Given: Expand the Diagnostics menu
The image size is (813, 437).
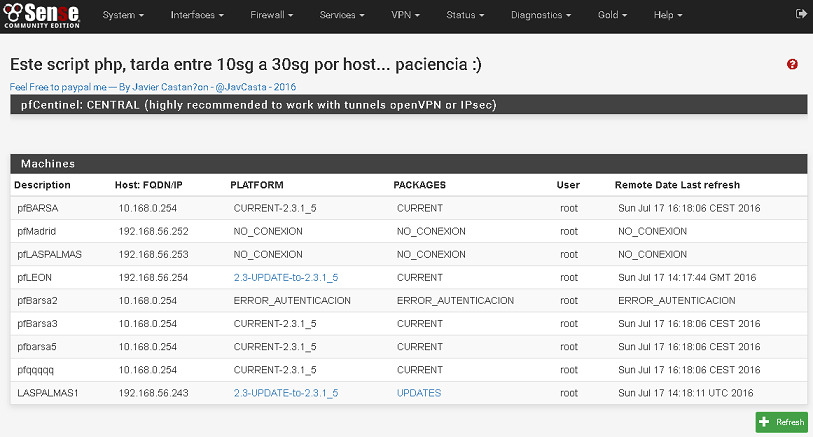Looking at the screenshot, I should (x=541, y=15).
